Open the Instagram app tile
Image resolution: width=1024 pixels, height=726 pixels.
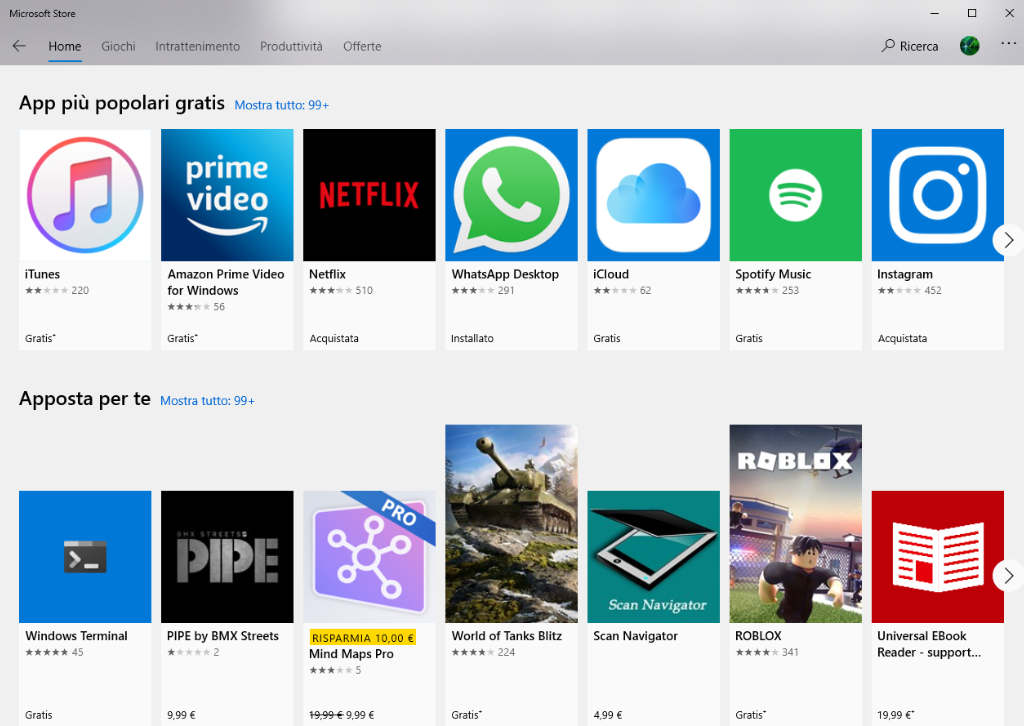pos(938,239)
